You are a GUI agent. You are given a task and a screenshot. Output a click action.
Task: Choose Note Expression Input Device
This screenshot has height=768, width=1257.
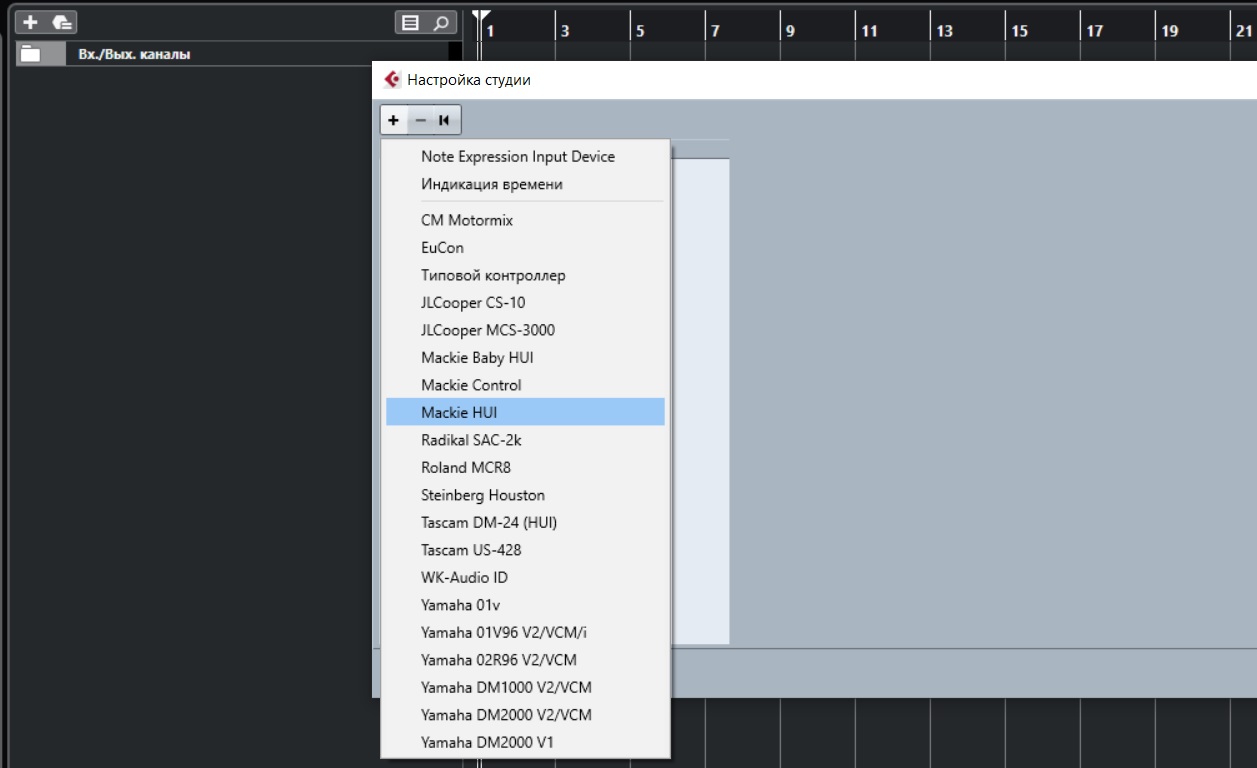coord(526,157)
